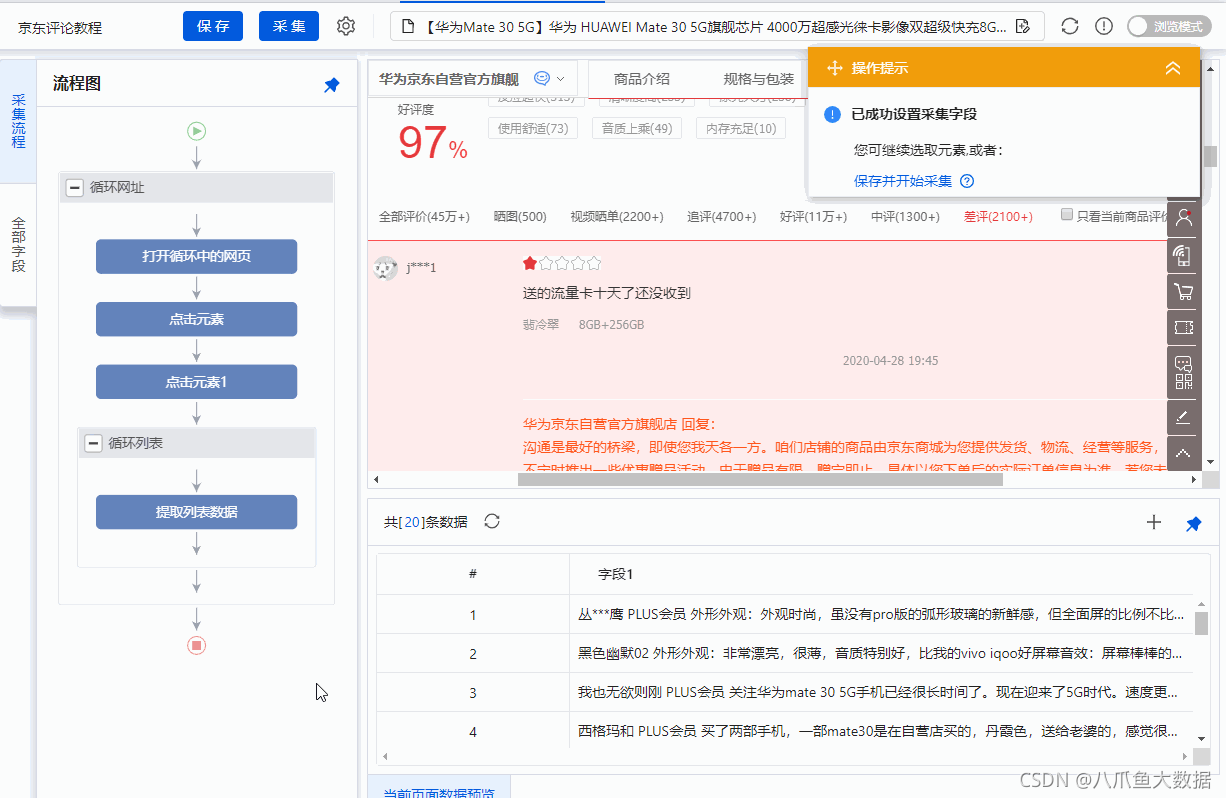
Task: Filter by 好评(11万+)
Action: (x=814, y=217)
